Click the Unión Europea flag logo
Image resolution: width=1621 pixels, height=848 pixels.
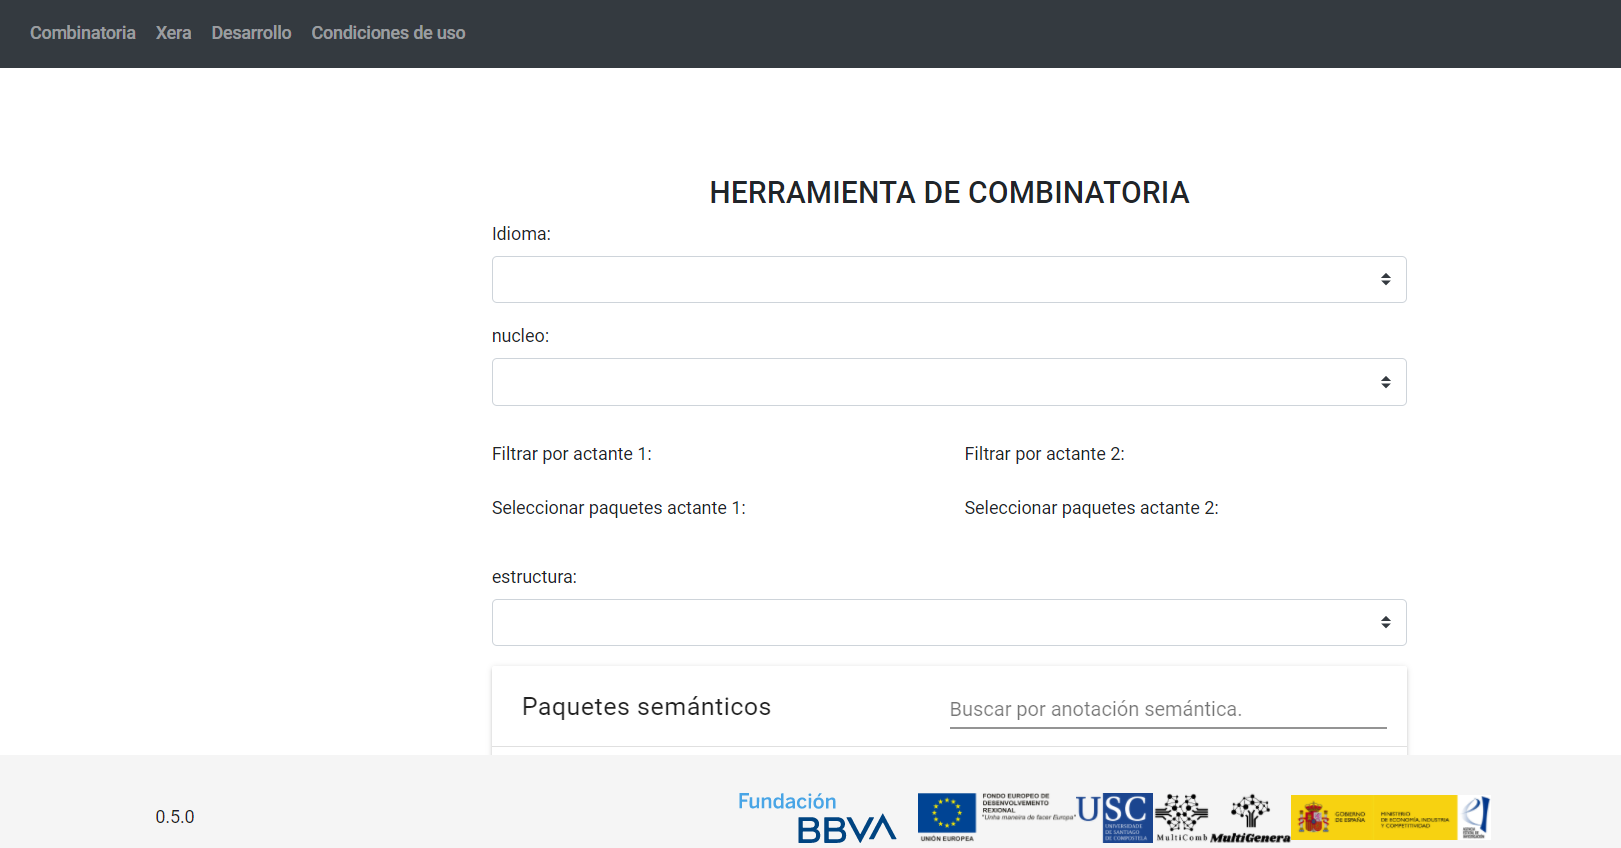pos(946,814)
